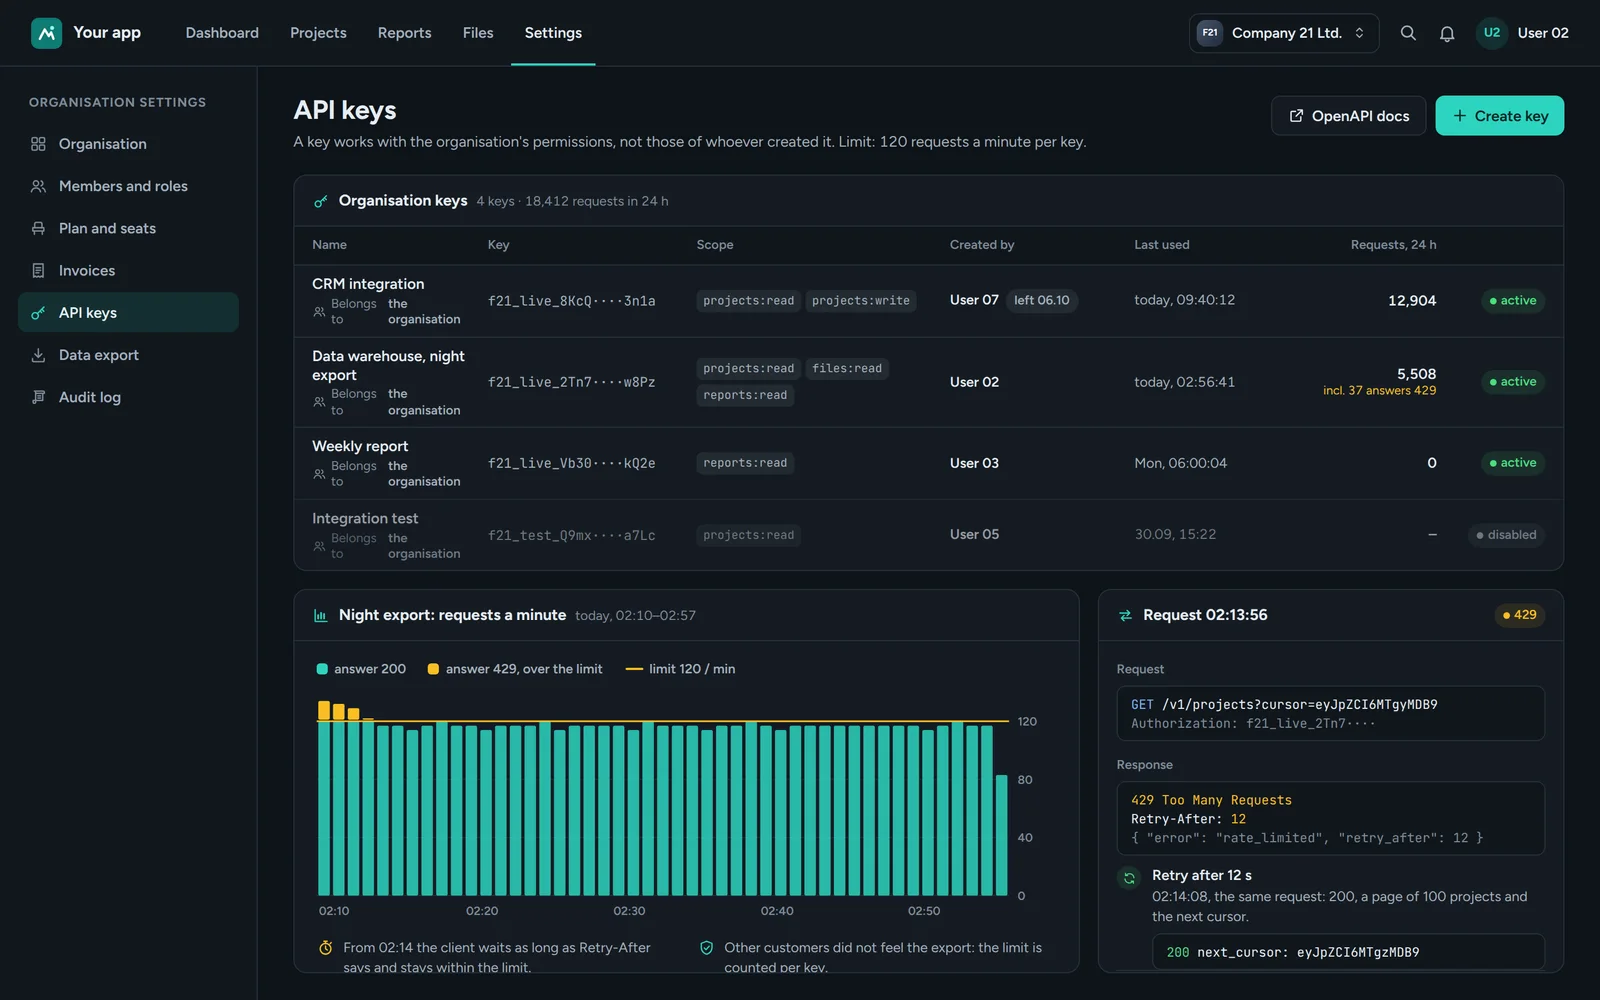Click the Requests, 24 h column header
The width and height of the screenshot is (1600, 1000).
(x=1393, y=245)
